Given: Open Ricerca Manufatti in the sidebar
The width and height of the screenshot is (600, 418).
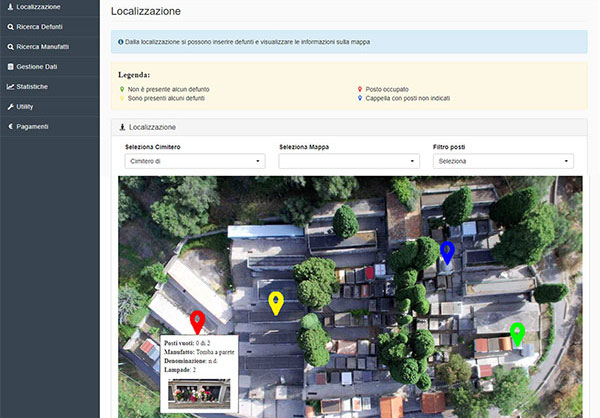Looking at the screenshot, I should coord(50,47).
